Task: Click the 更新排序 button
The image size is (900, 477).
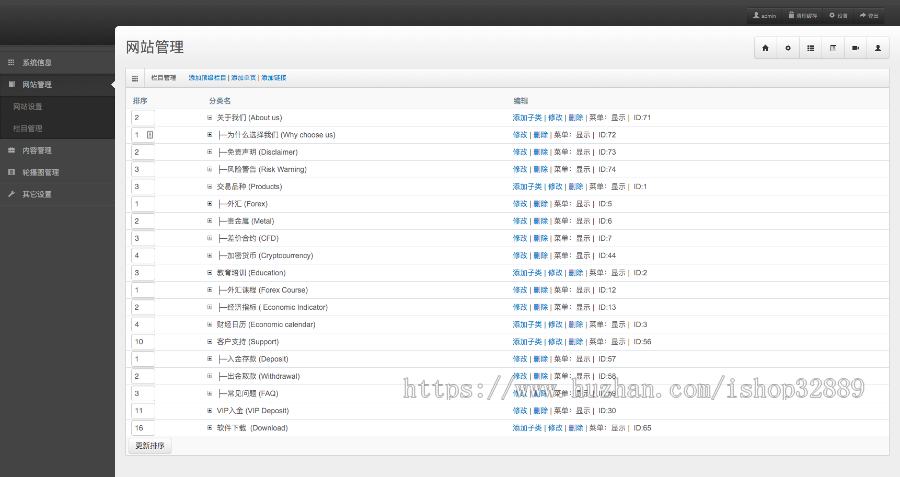Action: [x=150, y=445]
